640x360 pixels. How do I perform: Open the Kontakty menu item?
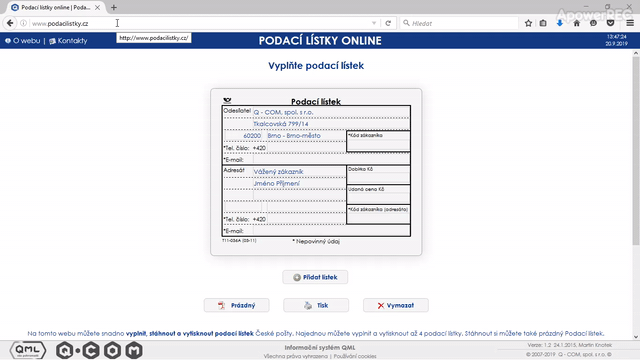[x=68, y=41]
